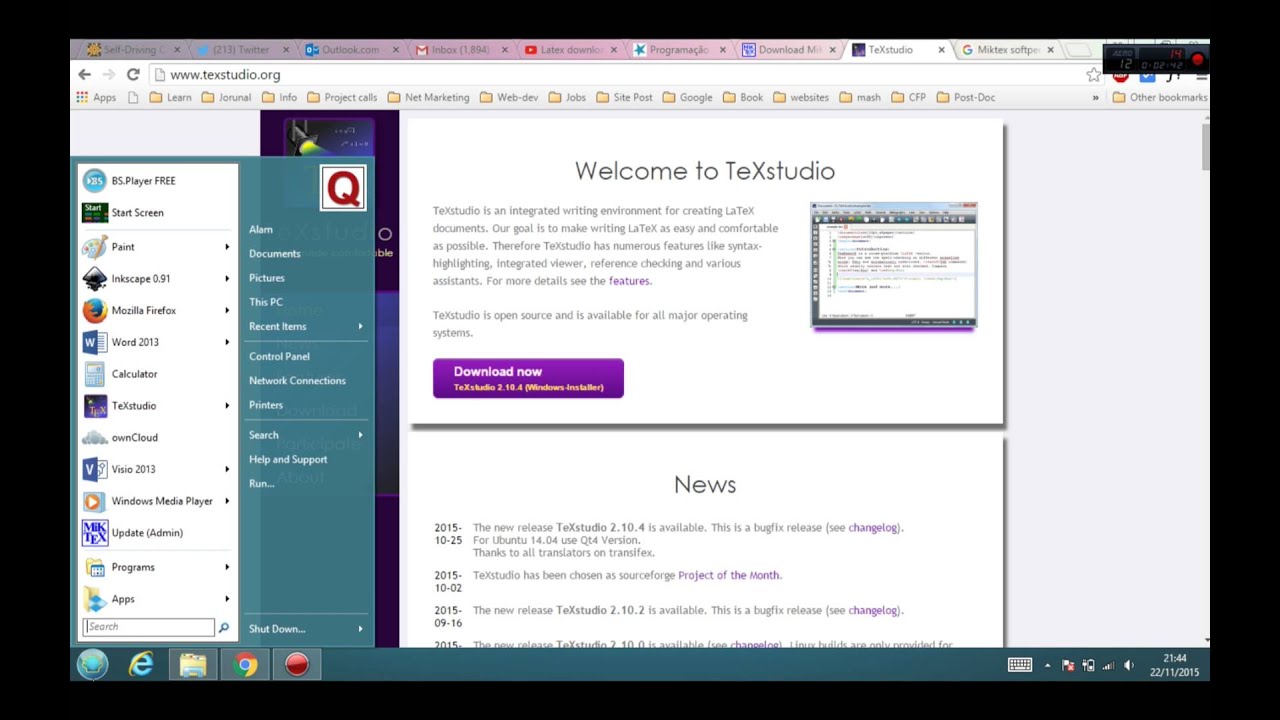
Task: Expand the Word 2013 recent files arrow
Action: (x=227, y=342)
